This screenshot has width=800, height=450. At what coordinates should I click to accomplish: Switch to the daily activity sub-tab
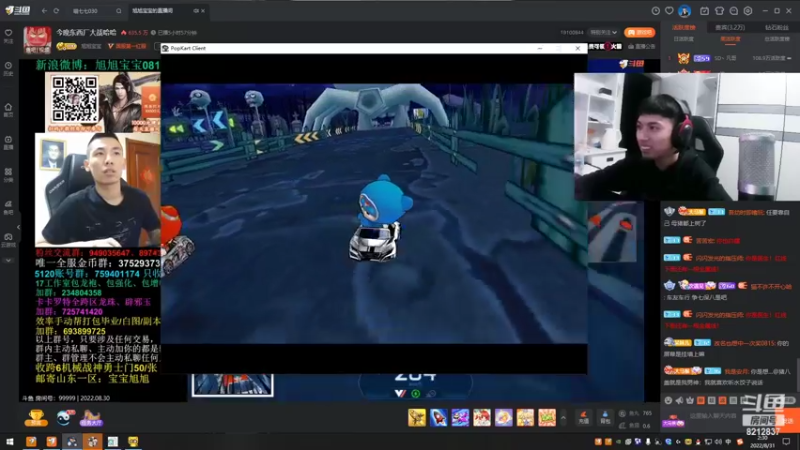684,39
